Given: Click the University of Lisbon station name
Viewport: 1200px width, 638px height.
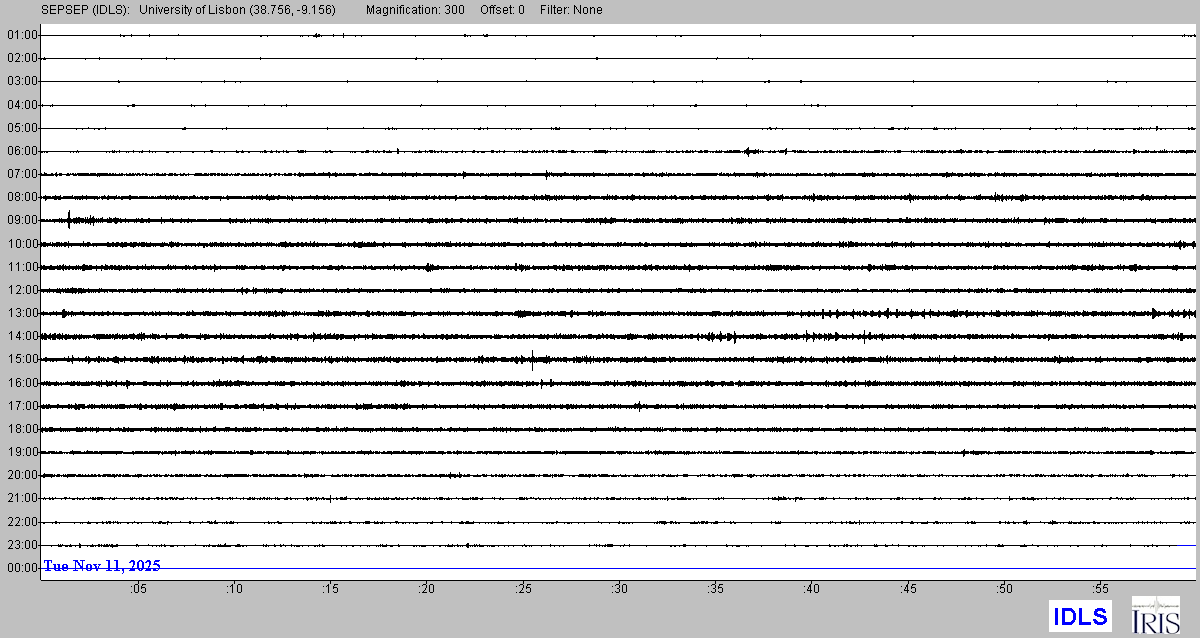Looking at the screenshot, I should (237, 10).
